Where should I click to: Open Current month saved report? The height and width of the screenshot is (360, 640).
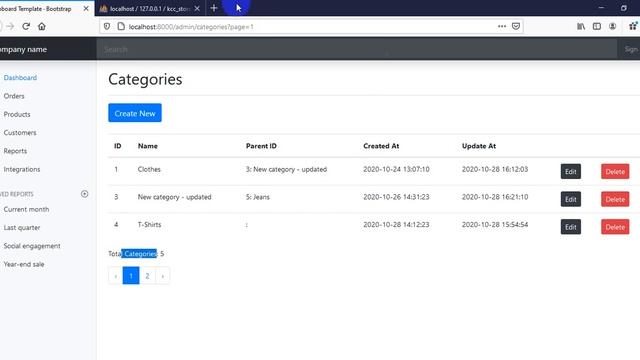coord(26,209)
